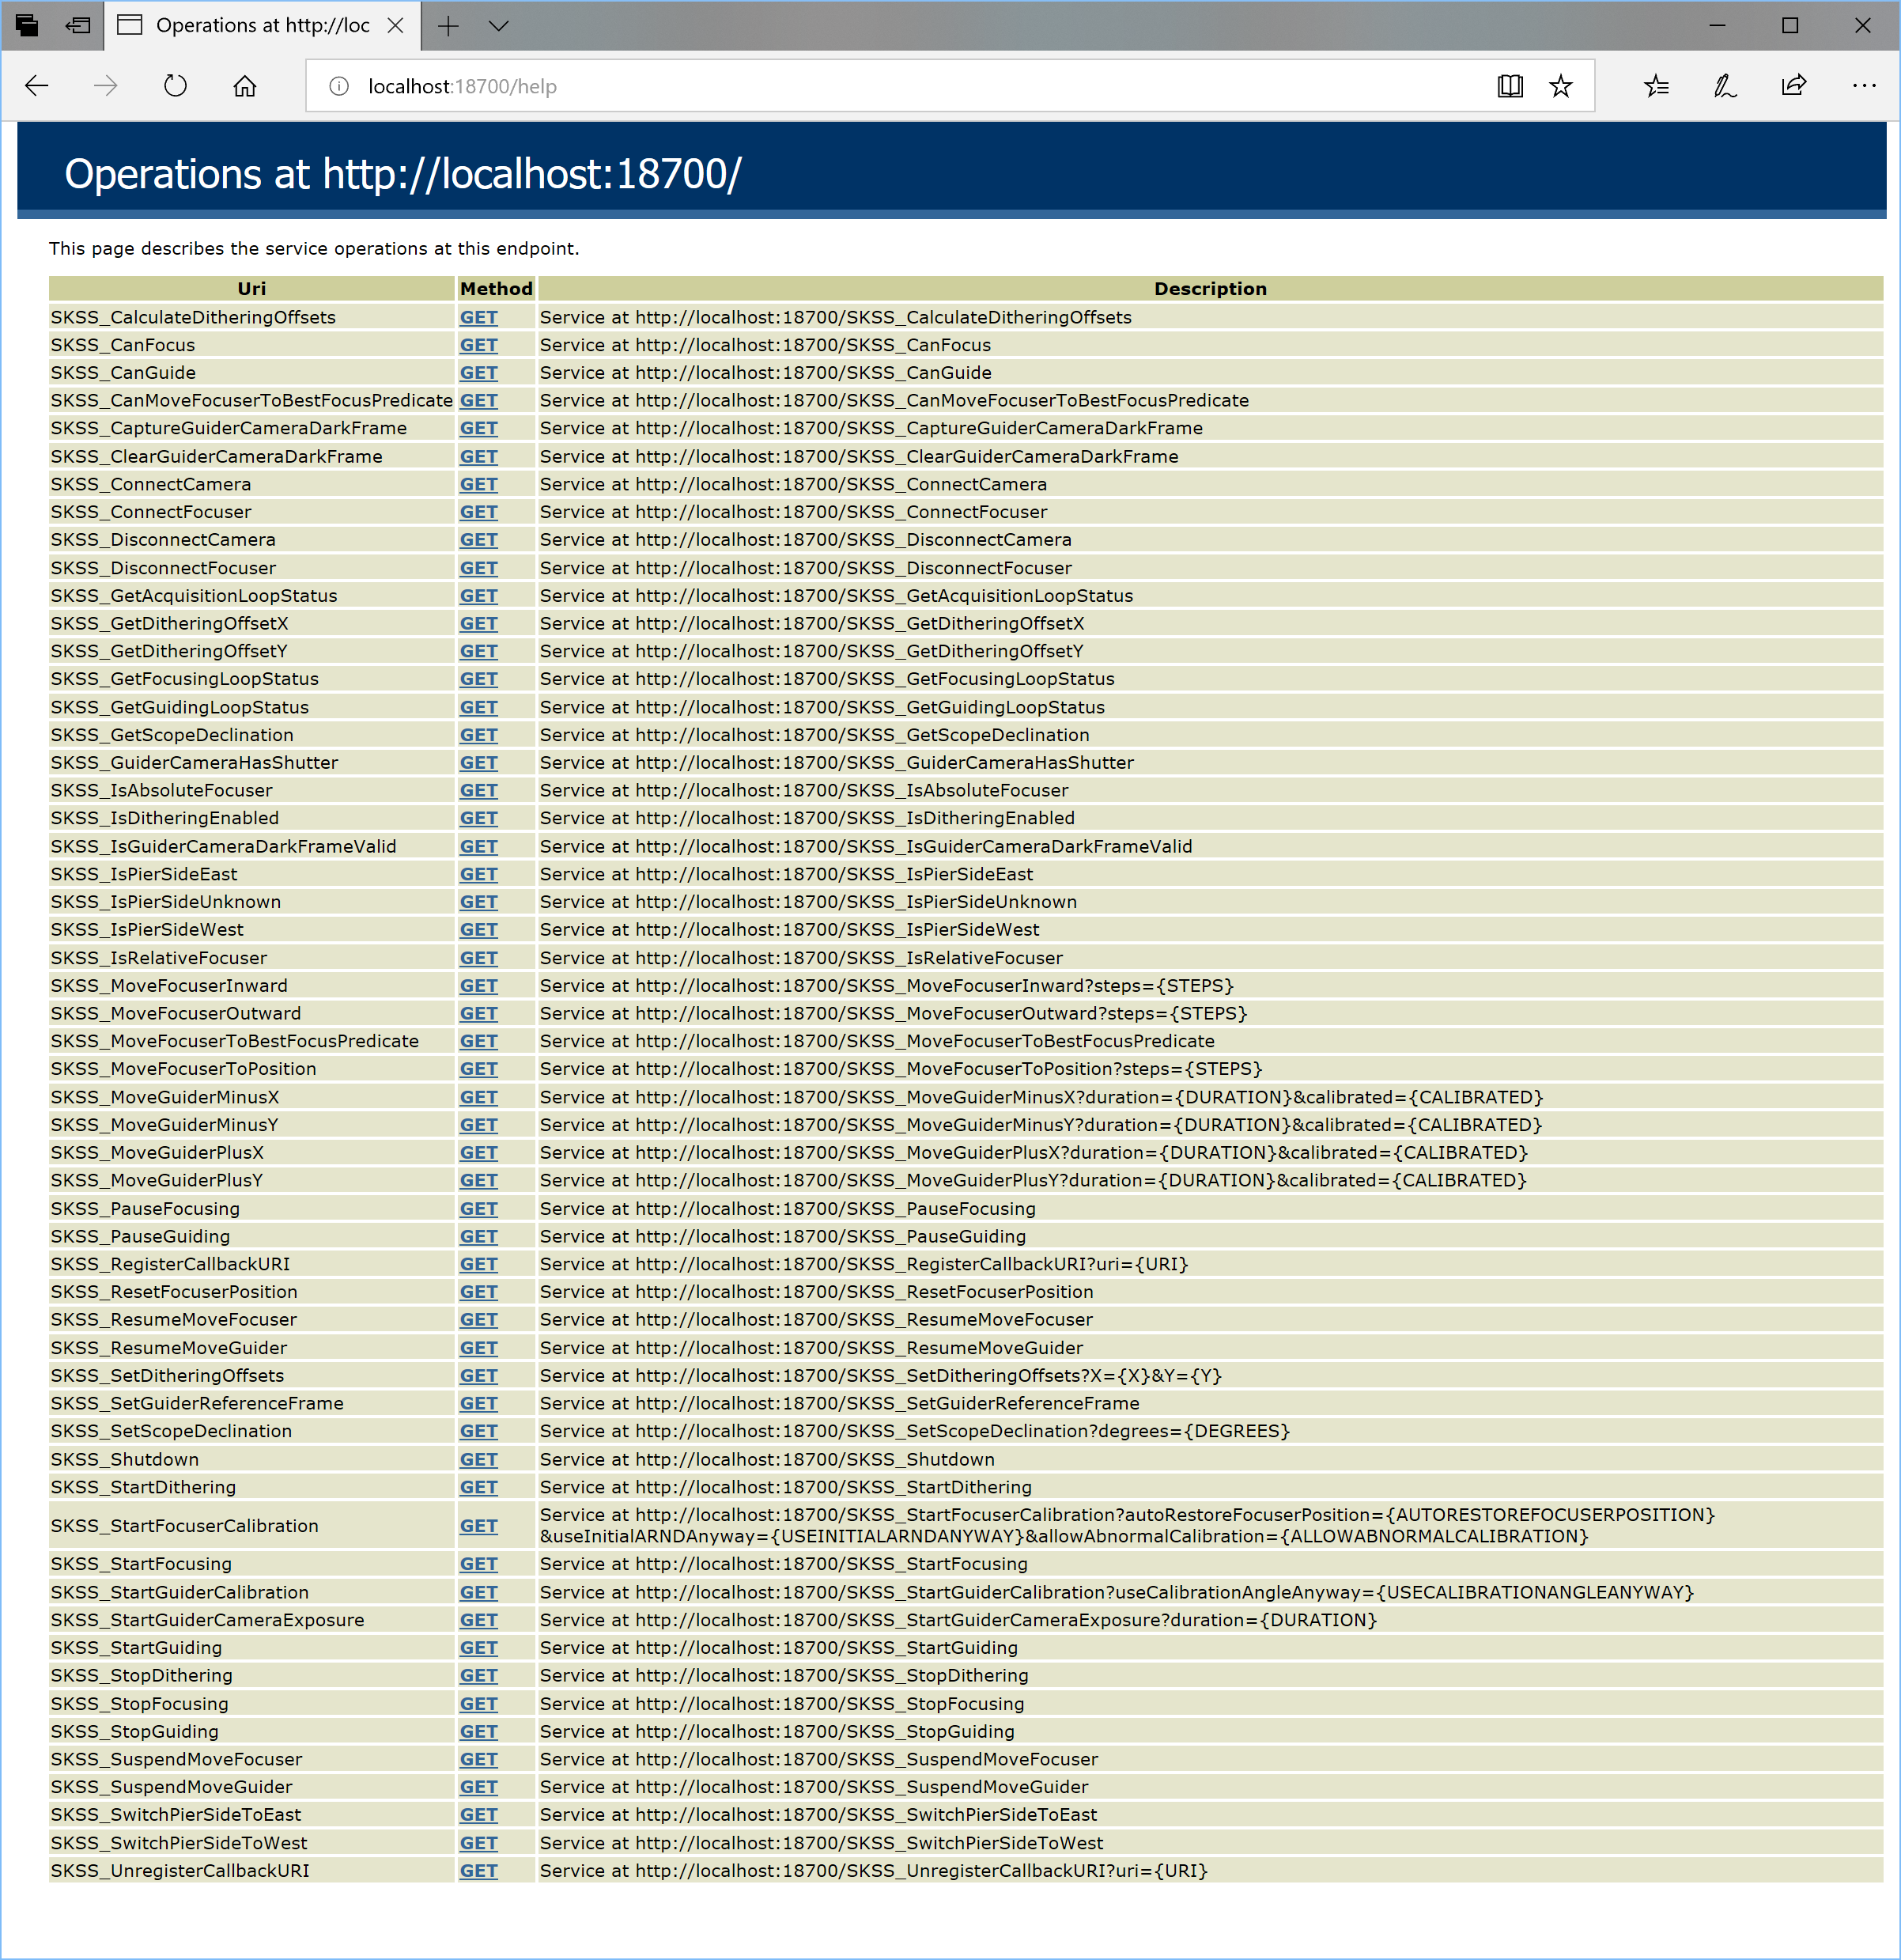The height and width of the screenshot is (1960, 1901).
Task: Open the tab preview chevron
Action: click(x=499, y=27)
